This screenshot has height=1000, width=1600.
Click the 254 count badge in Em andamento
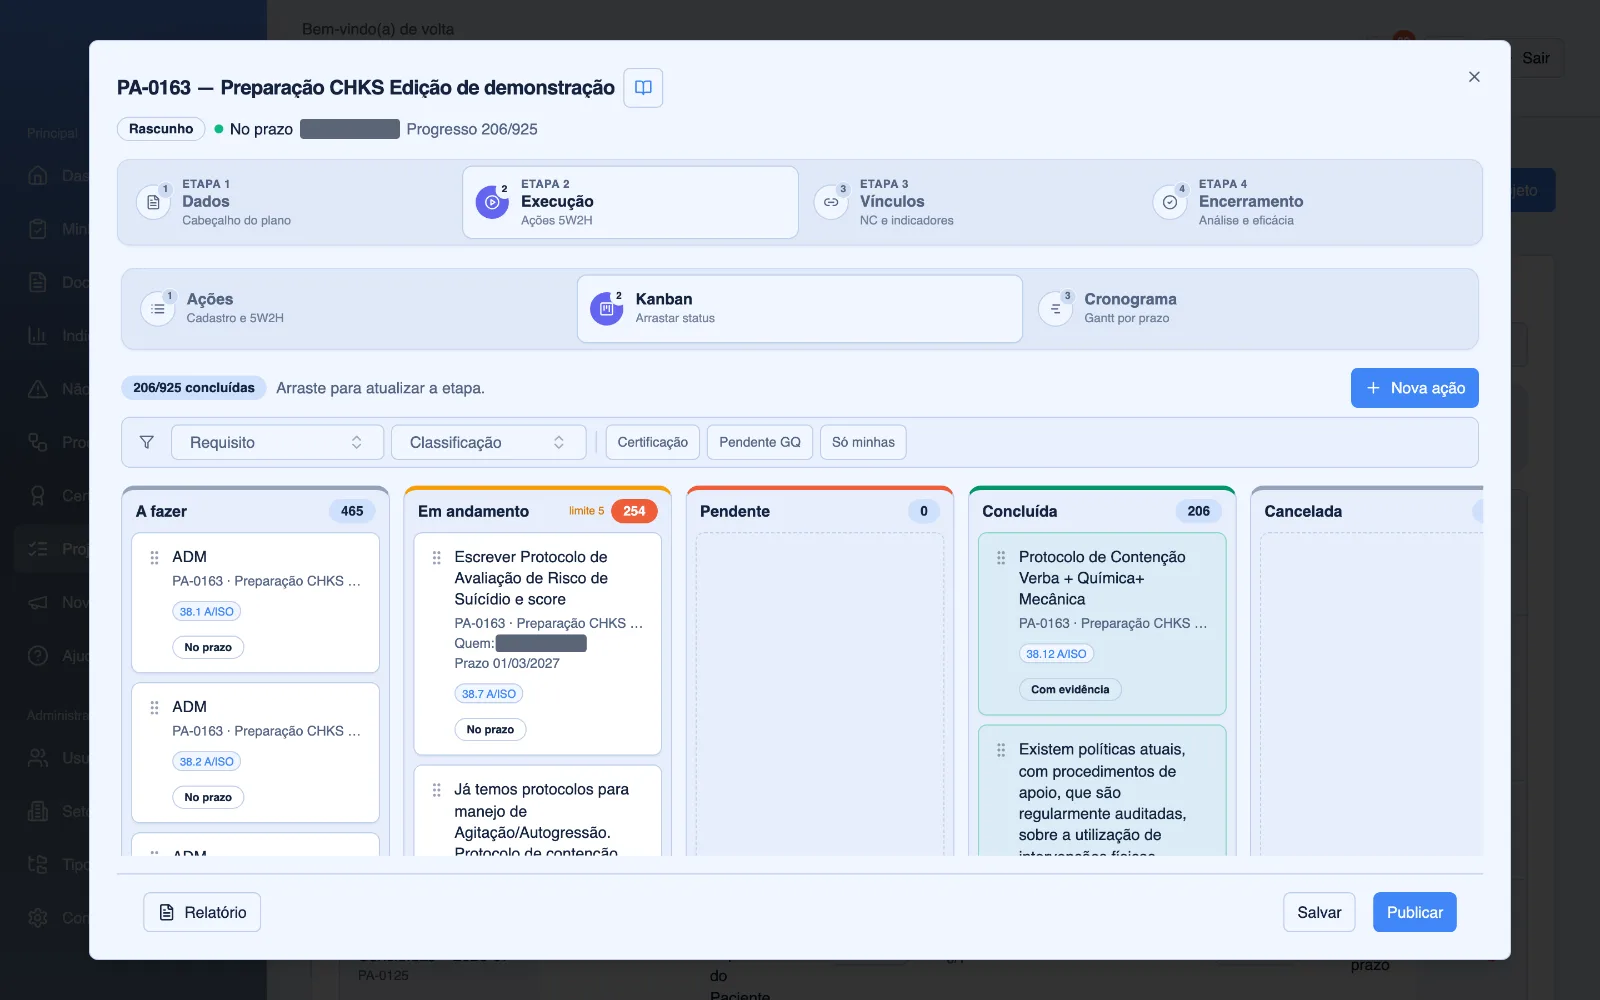coord(634,511)
